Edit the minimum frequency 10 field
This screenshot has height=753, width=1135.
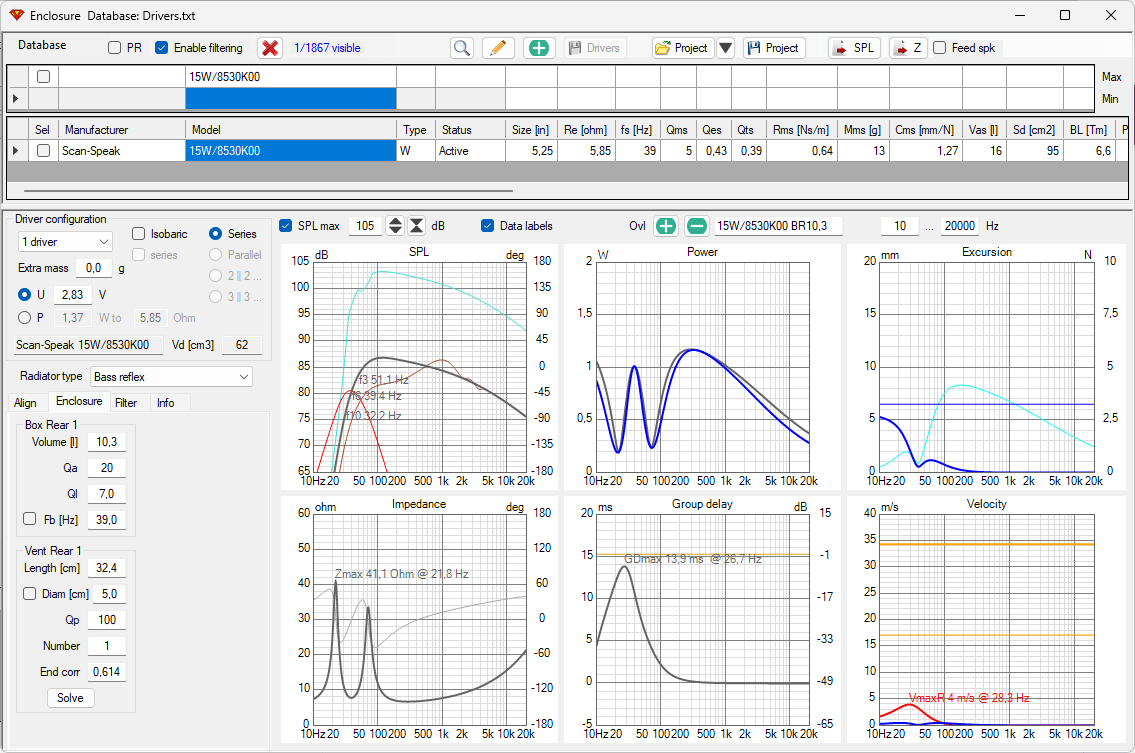[x=900, y=226]
